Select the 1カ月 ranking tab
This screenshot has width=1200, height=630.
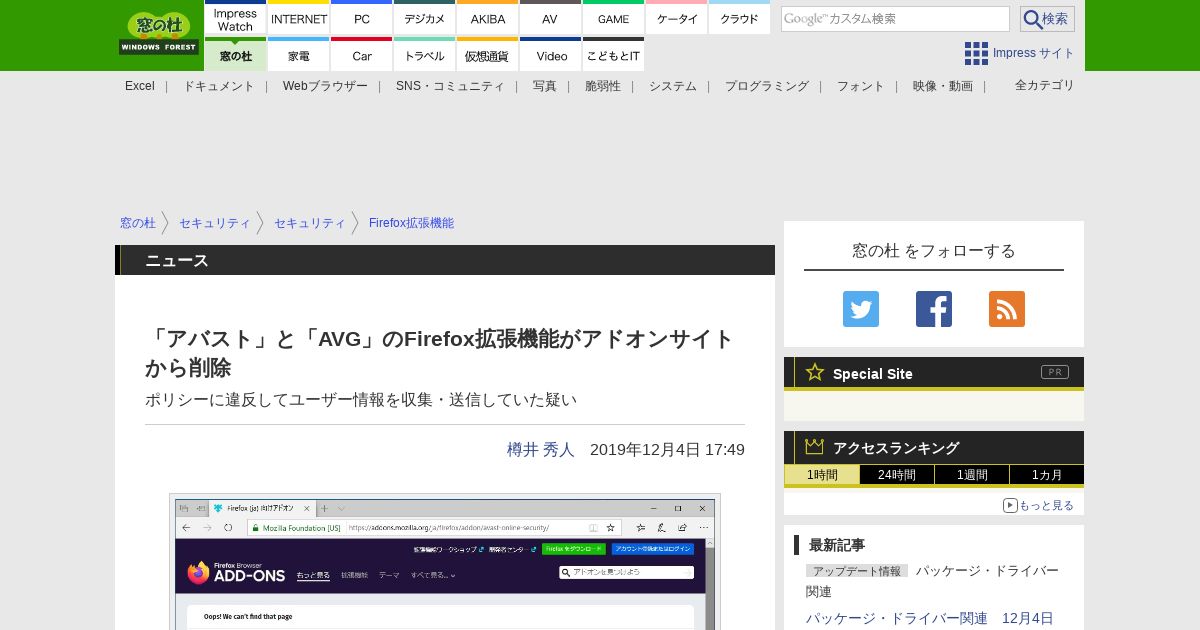click(1047, 475)
